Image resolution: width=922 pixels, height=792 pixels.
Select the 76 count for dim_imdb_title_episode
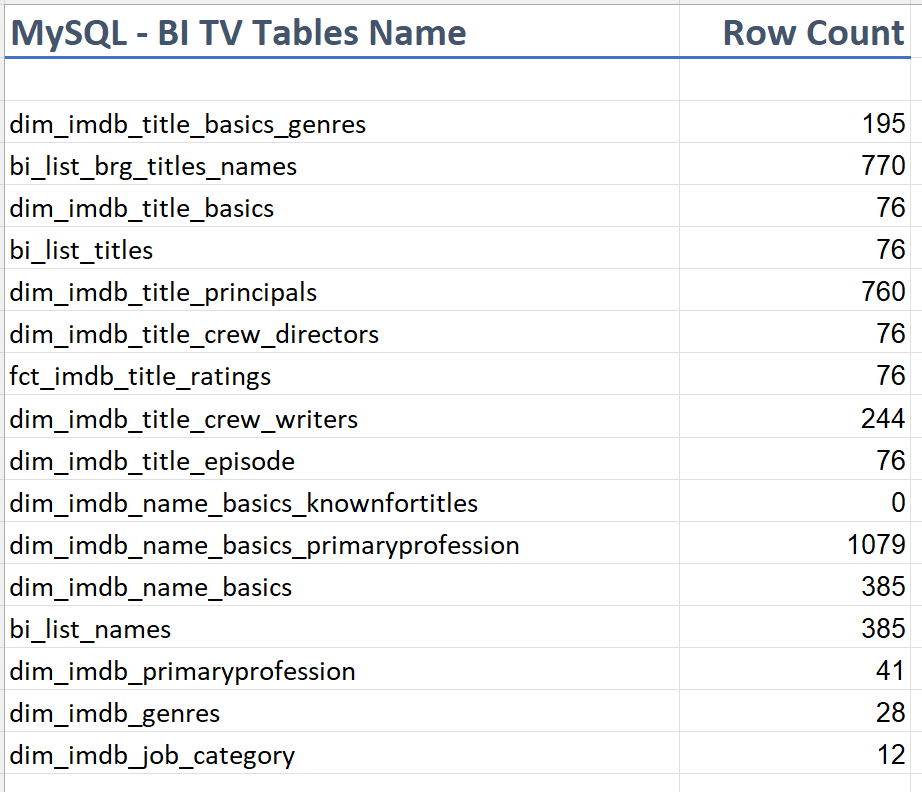(x=795, y=459)
